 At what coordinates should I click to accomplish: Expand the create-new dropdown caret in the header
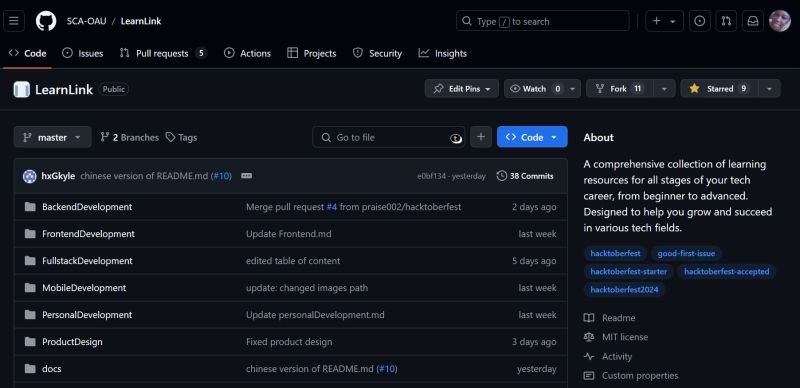tap(673, 21)
